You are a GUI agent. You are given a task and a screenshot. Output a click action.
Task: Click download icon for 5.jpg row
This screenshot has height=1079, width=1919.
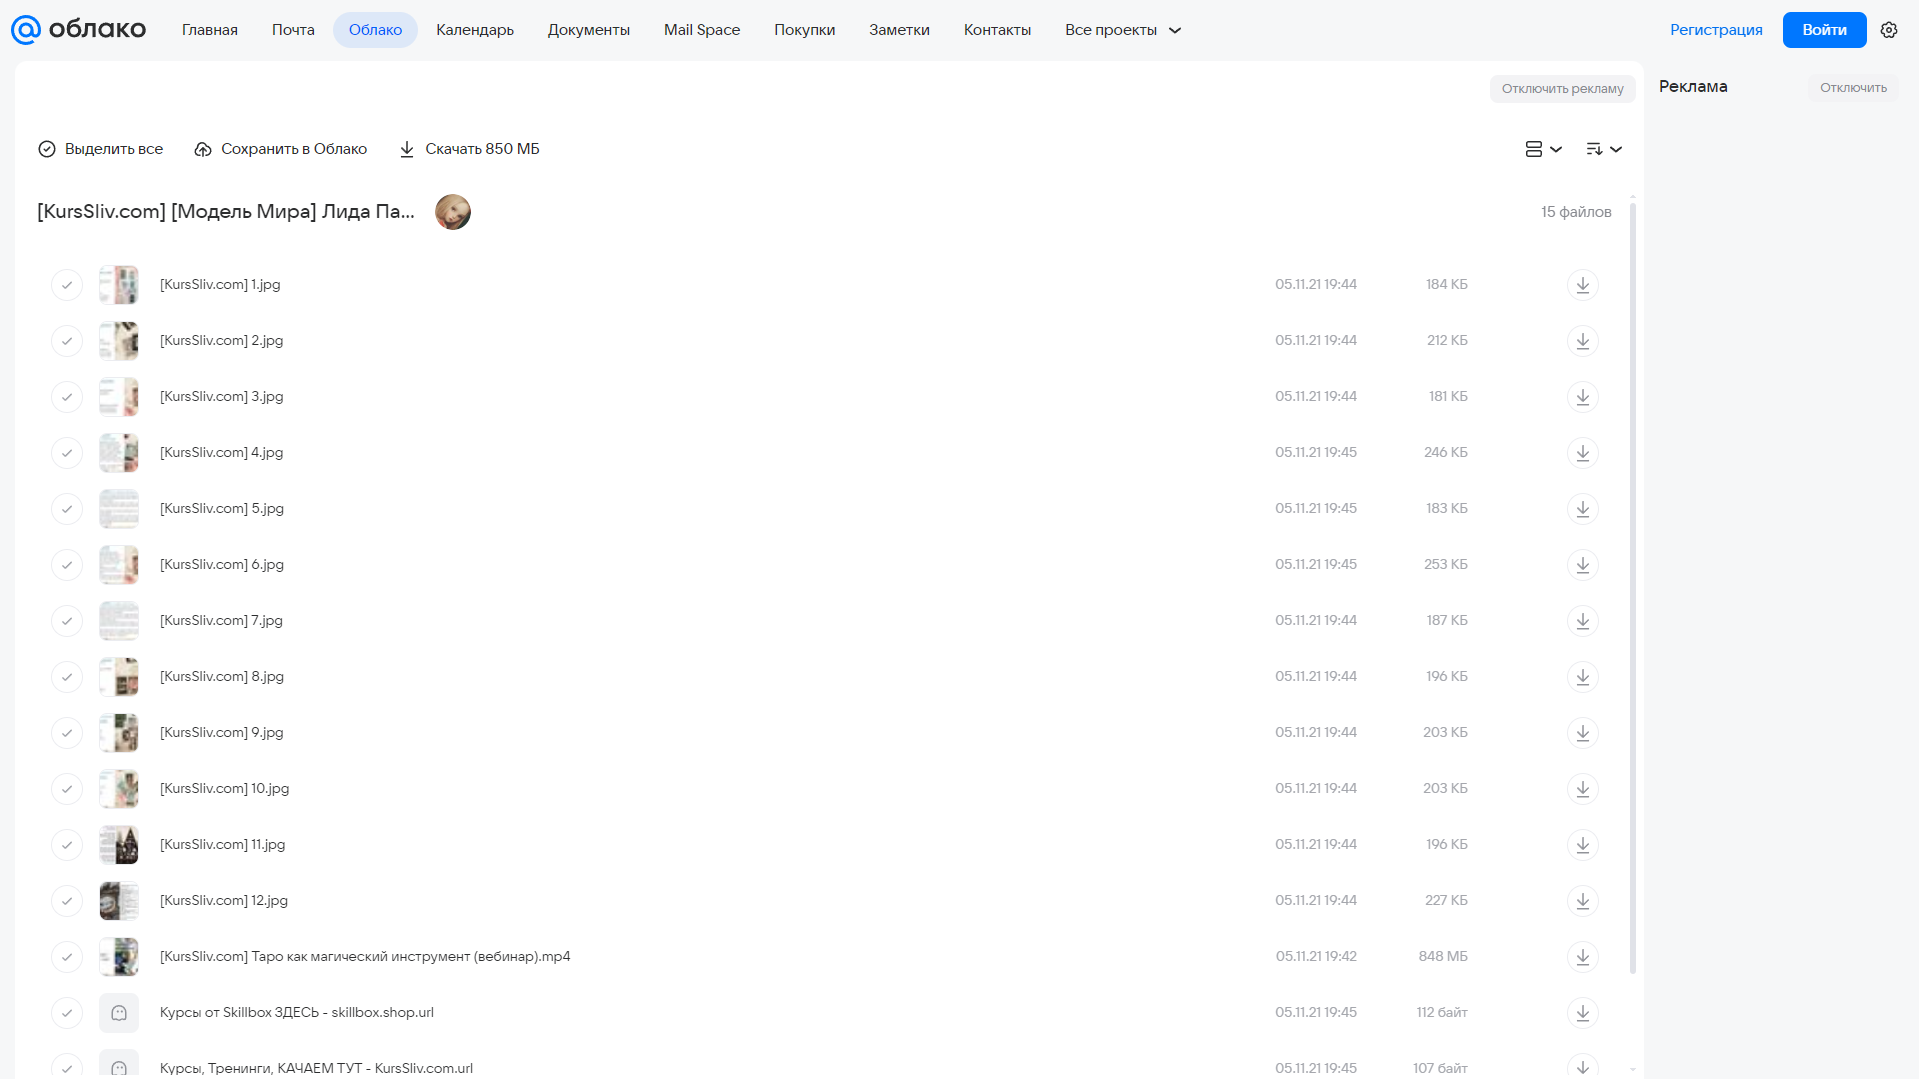[x=1582, y=509]
